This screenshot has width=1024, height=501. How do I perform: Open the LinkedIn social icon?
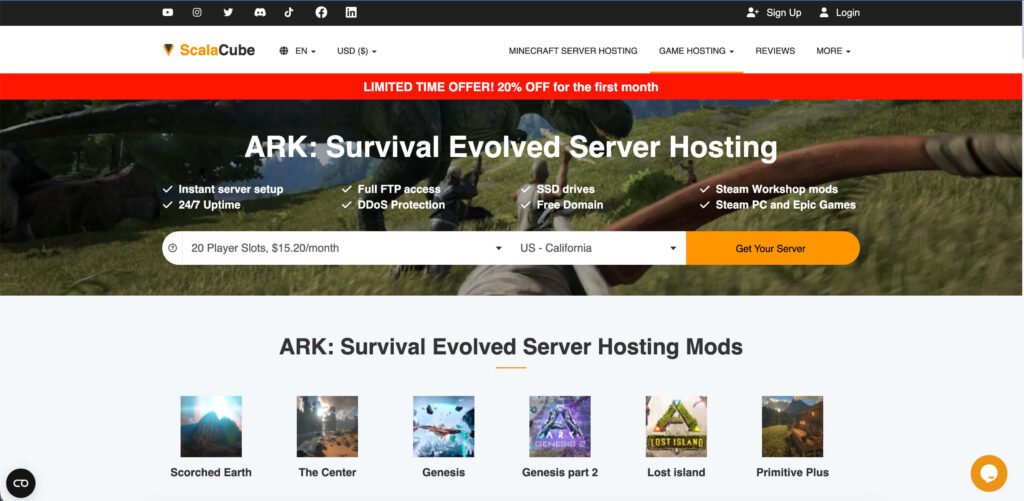click(351, 12)
